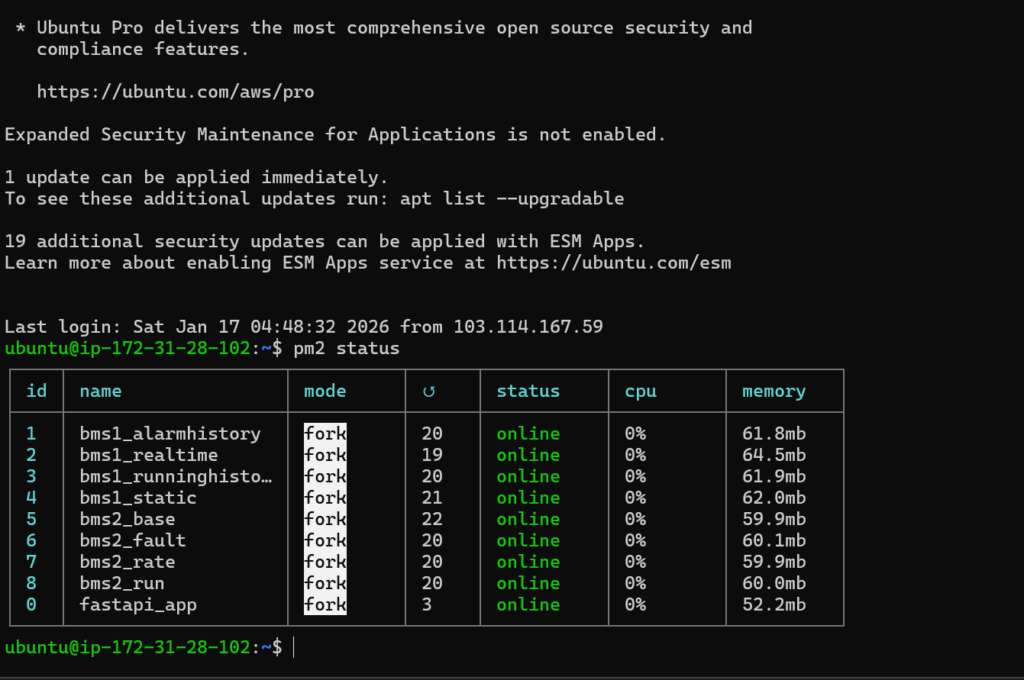This screenshot has height=680, width=1024.
Task: Click the restart count 22 for bms2_base
Action: 432,519
